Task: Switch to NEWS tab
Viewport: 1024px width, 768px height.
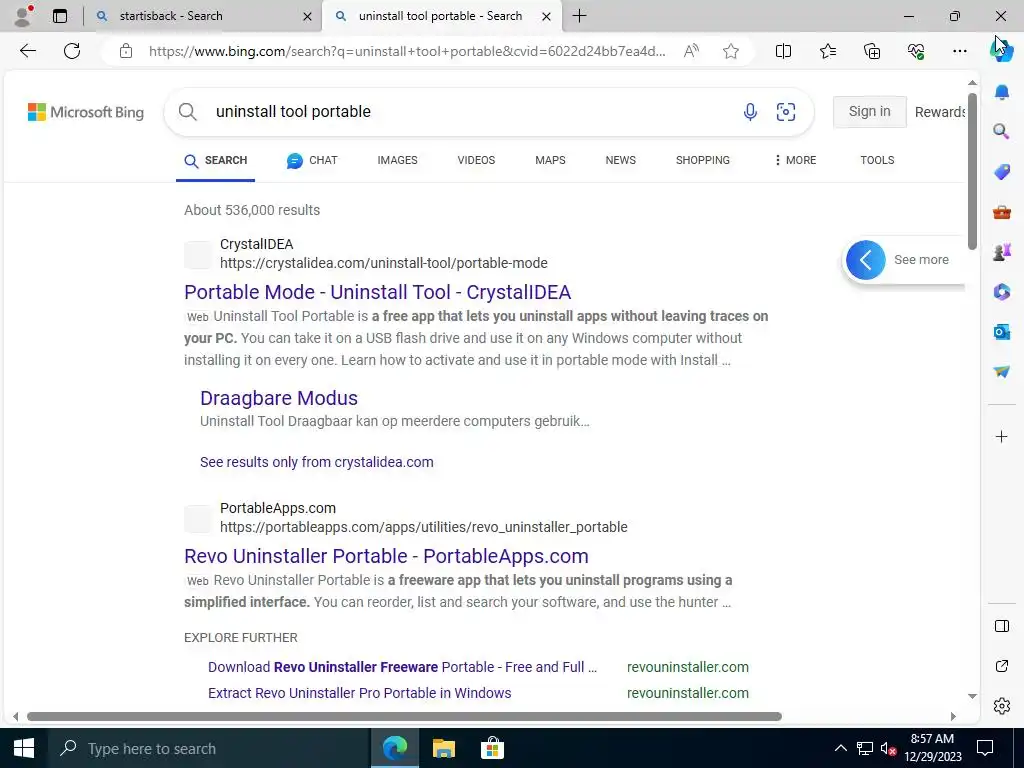Action: click(620, 161)
